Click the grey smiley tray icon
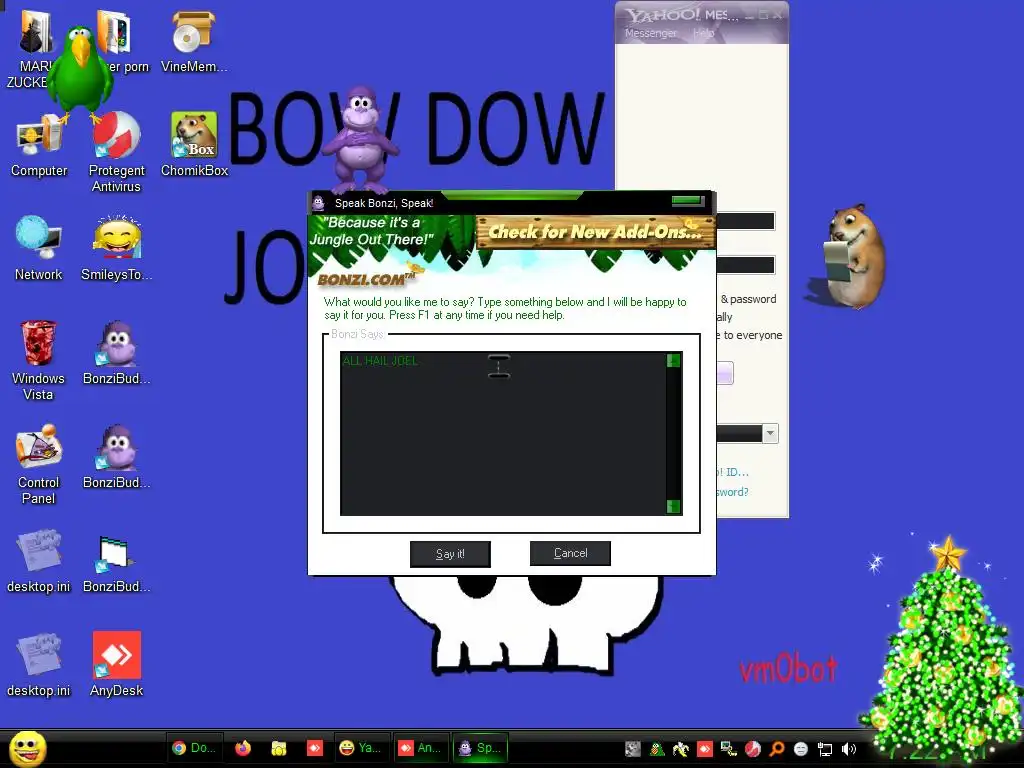This screenshot has width=1024, height=768. 801,749
